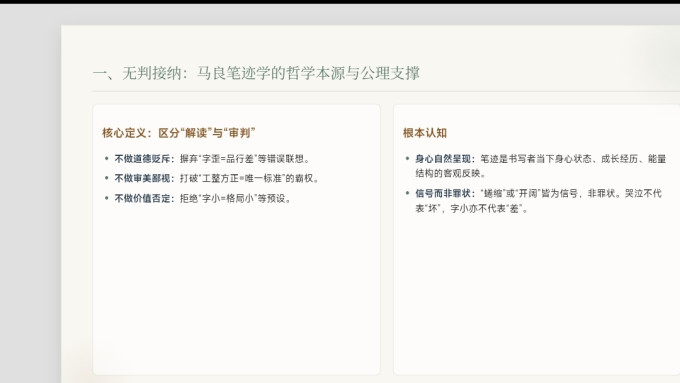The height and width of the screenshot is (383, 680).
Task: Select the slide title 一、无判接纳：马良笔迹学的哲学本源与公理支撑
Action: [256, 73]
